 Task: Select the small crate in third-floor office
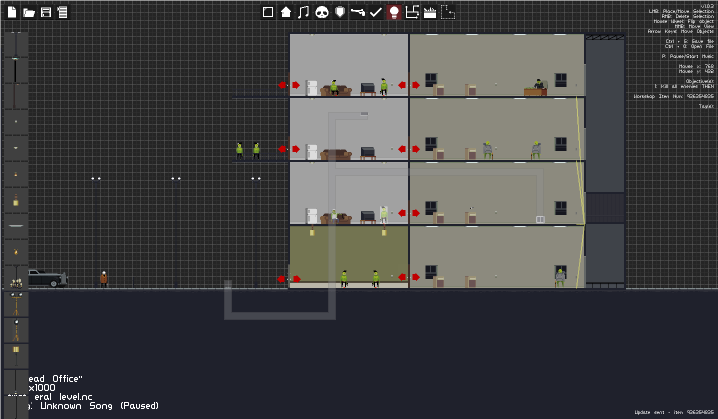point(540,219)
